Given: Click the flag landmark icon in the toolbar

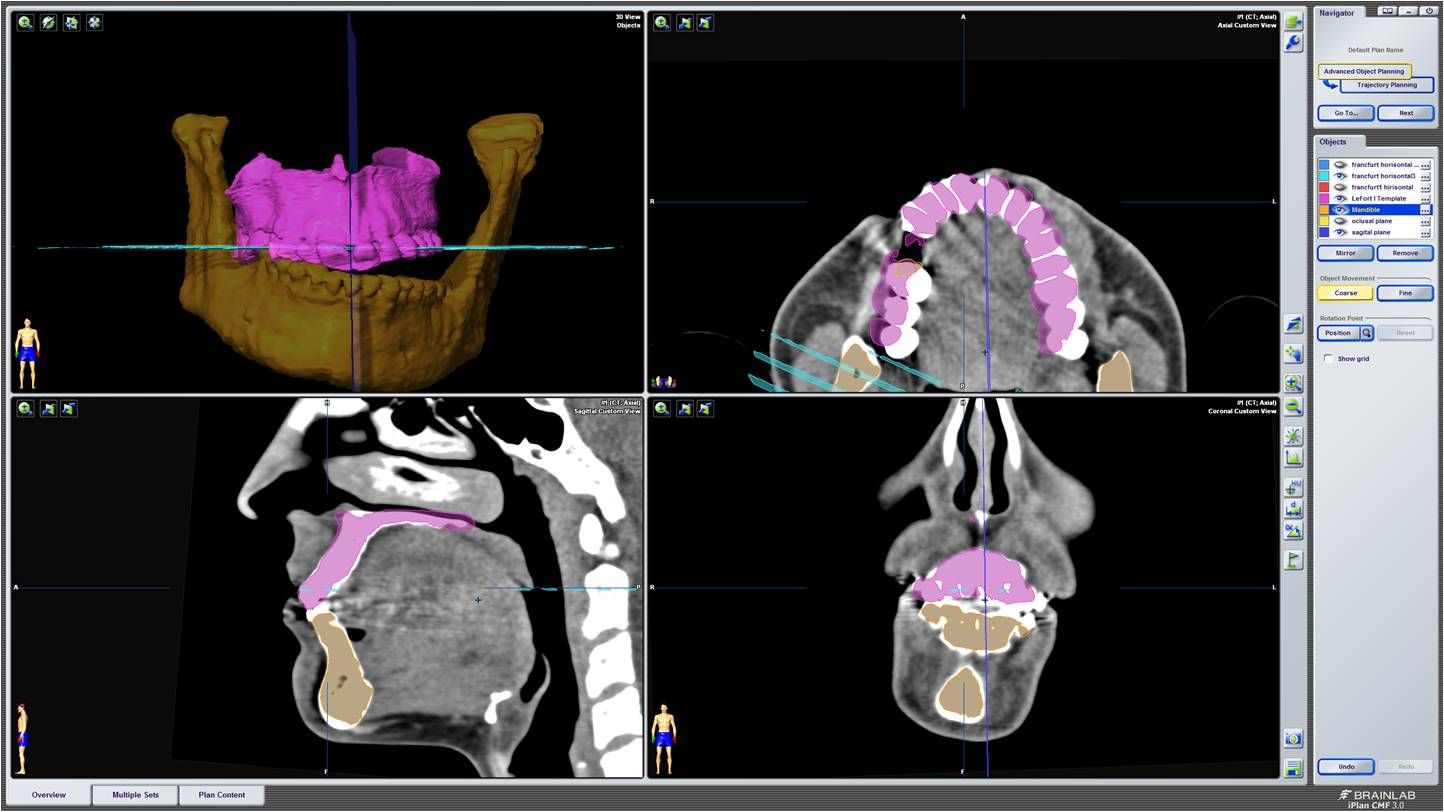Looking at the screenshot, I should 1293,560.
